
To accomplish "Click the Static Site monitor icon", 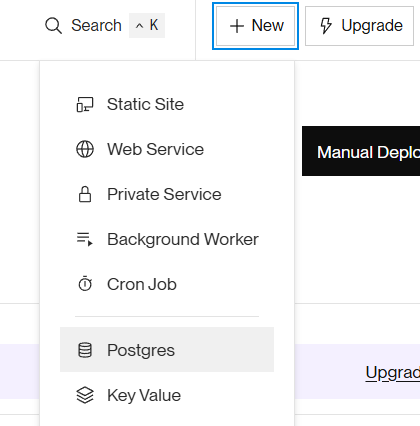I will [85, 104].
